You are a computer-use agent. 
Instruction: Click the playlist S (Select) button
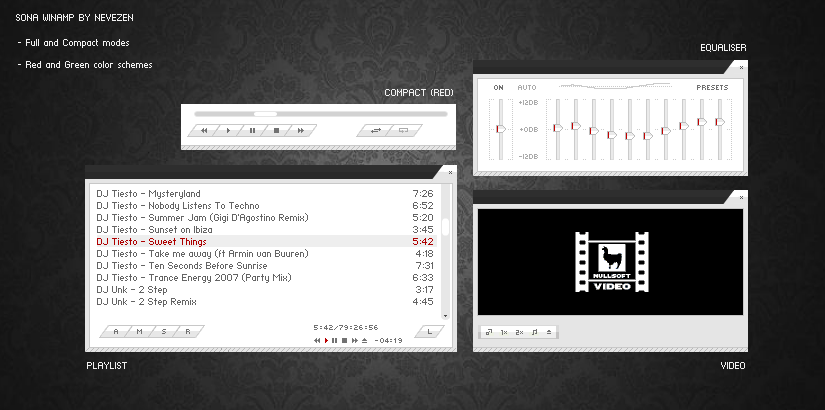pyautogui.click(x=164, y=332)
